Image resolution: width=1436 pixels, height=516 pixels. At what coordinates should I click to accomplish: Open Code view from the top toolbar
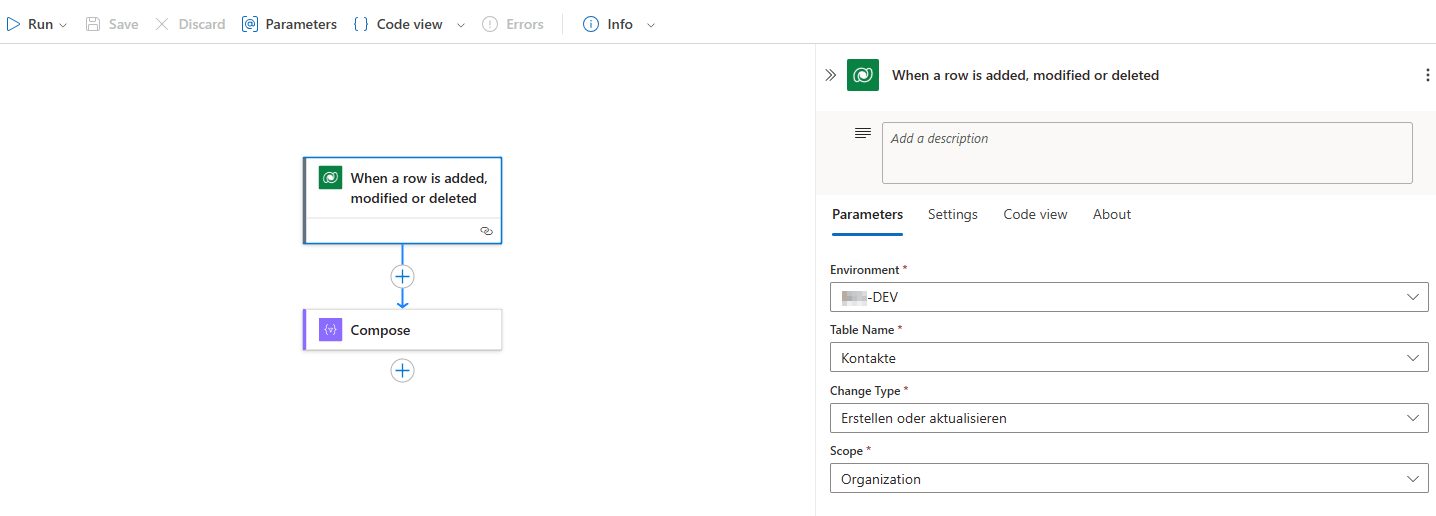[x=398, y=24]
